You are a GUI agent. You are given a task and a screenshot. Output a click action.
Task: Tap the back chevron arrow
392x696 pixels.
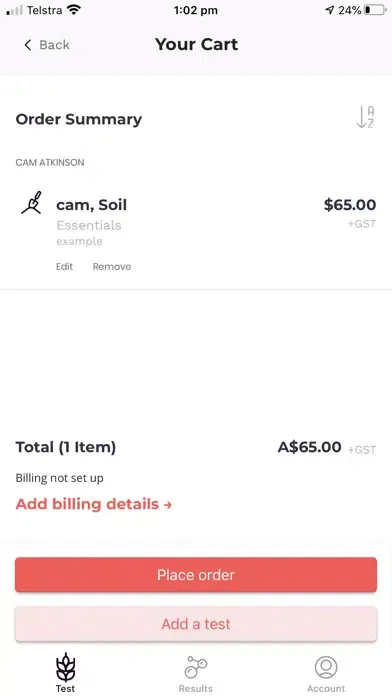click(x=28, y=45)
